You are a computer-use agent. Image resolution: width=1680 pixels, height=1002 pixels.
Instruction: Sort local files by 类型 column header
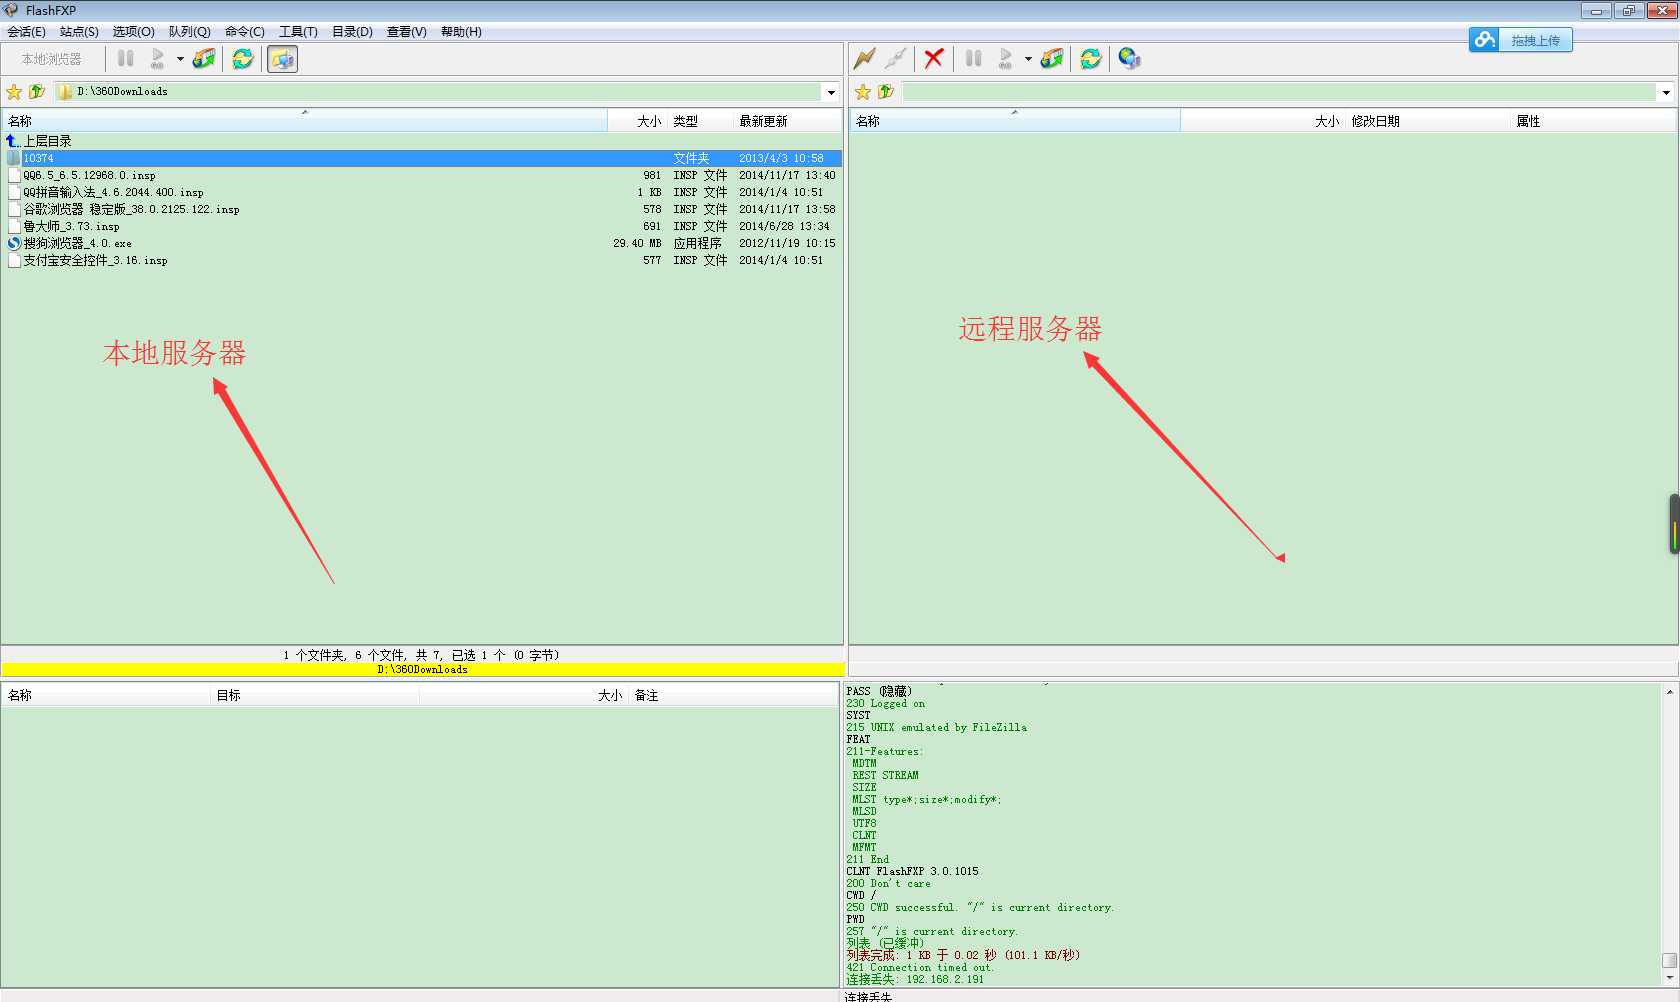[699, 121]
